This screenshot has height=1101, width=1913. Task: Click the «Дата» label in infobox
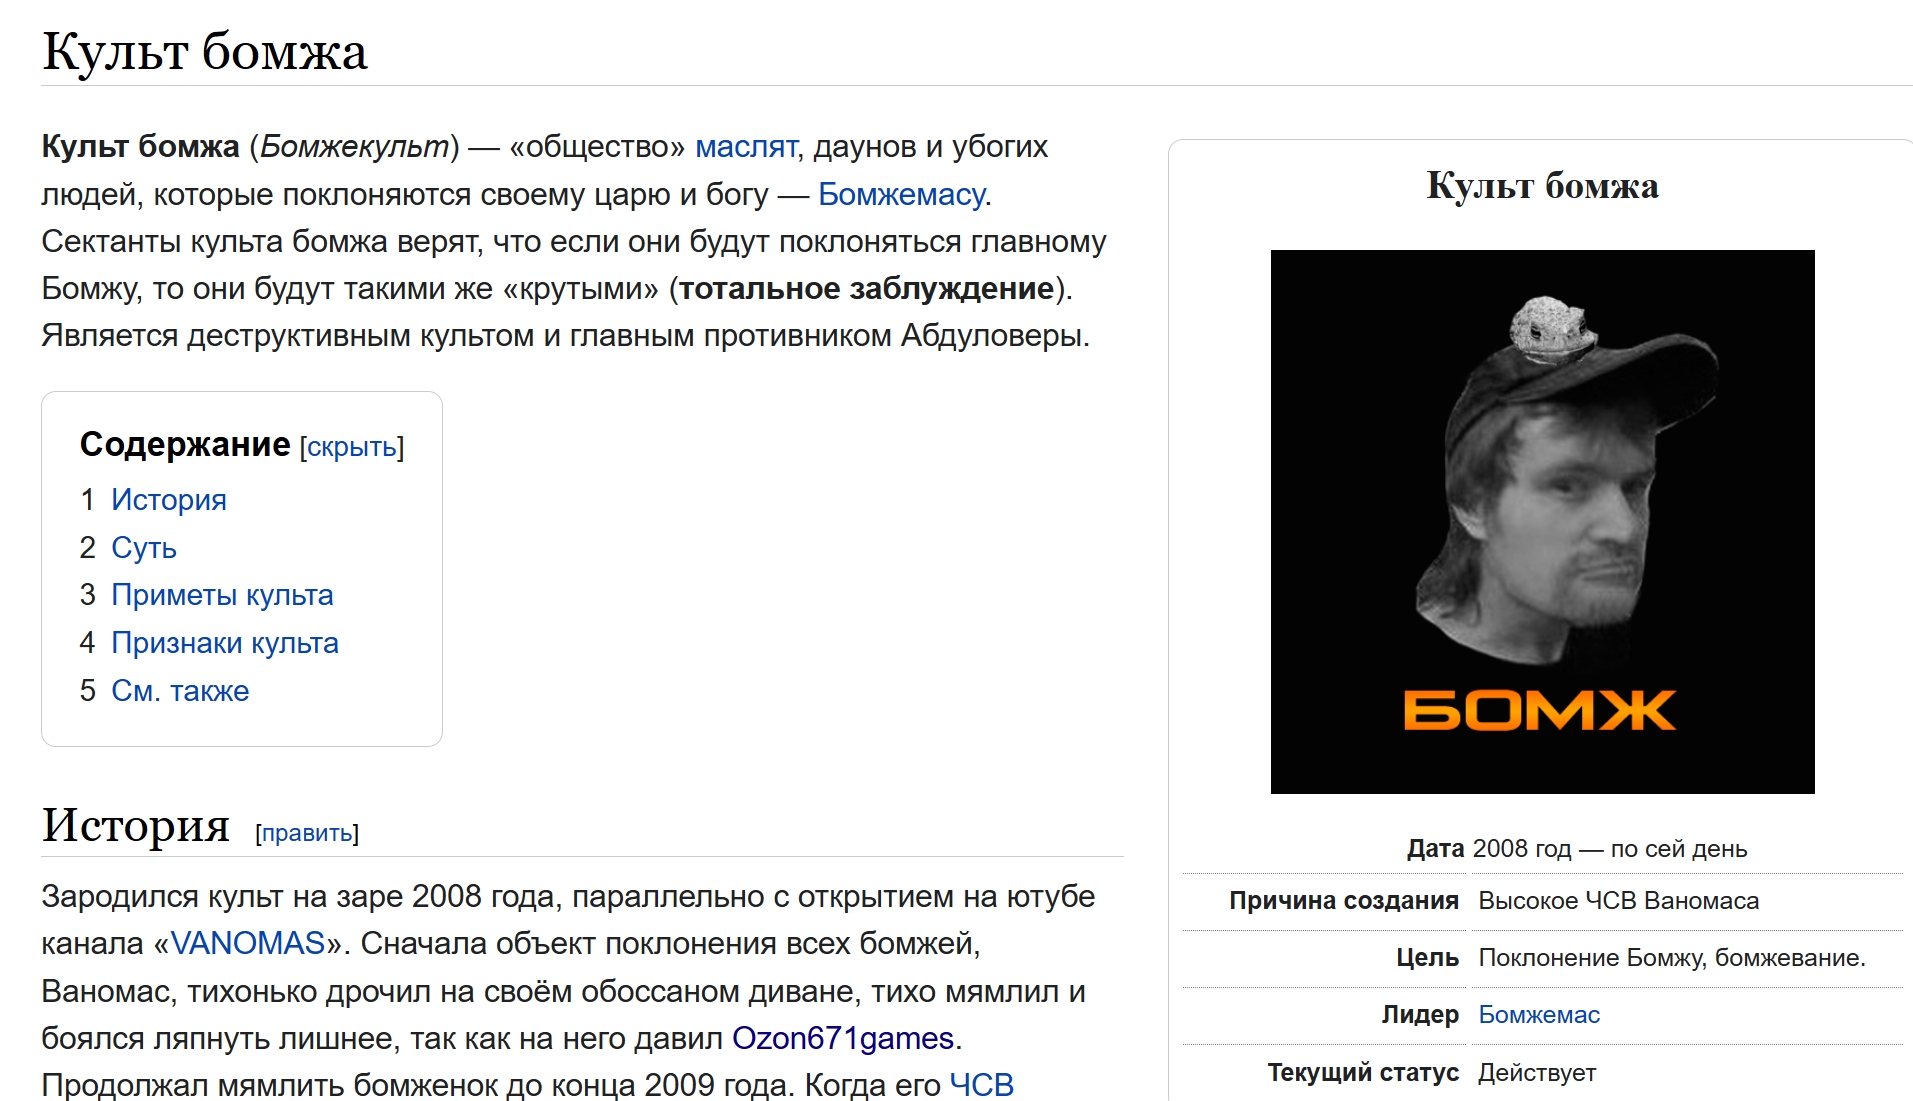1435,849
